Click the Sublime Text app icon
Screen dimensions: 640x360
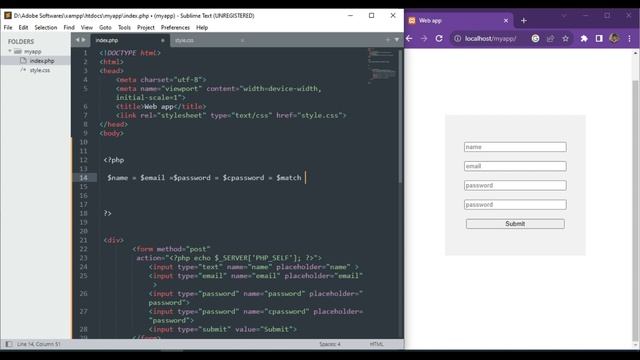(8, 16)
